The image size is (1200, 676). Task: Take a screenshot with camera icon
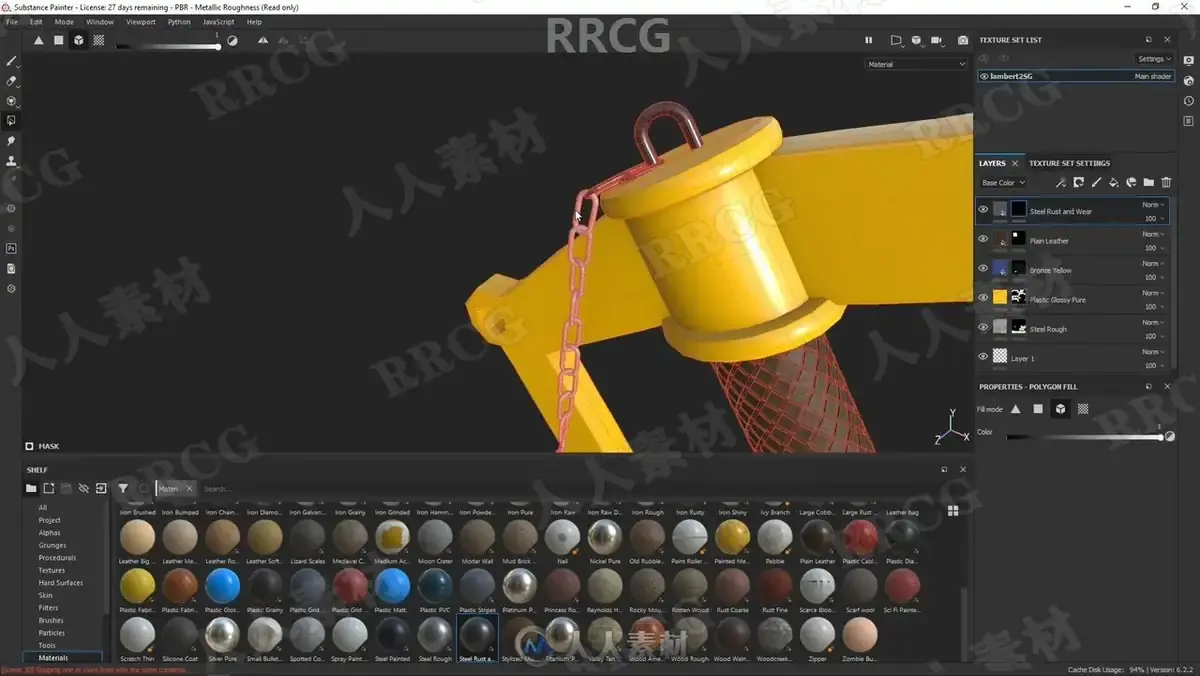coord(963,41)
